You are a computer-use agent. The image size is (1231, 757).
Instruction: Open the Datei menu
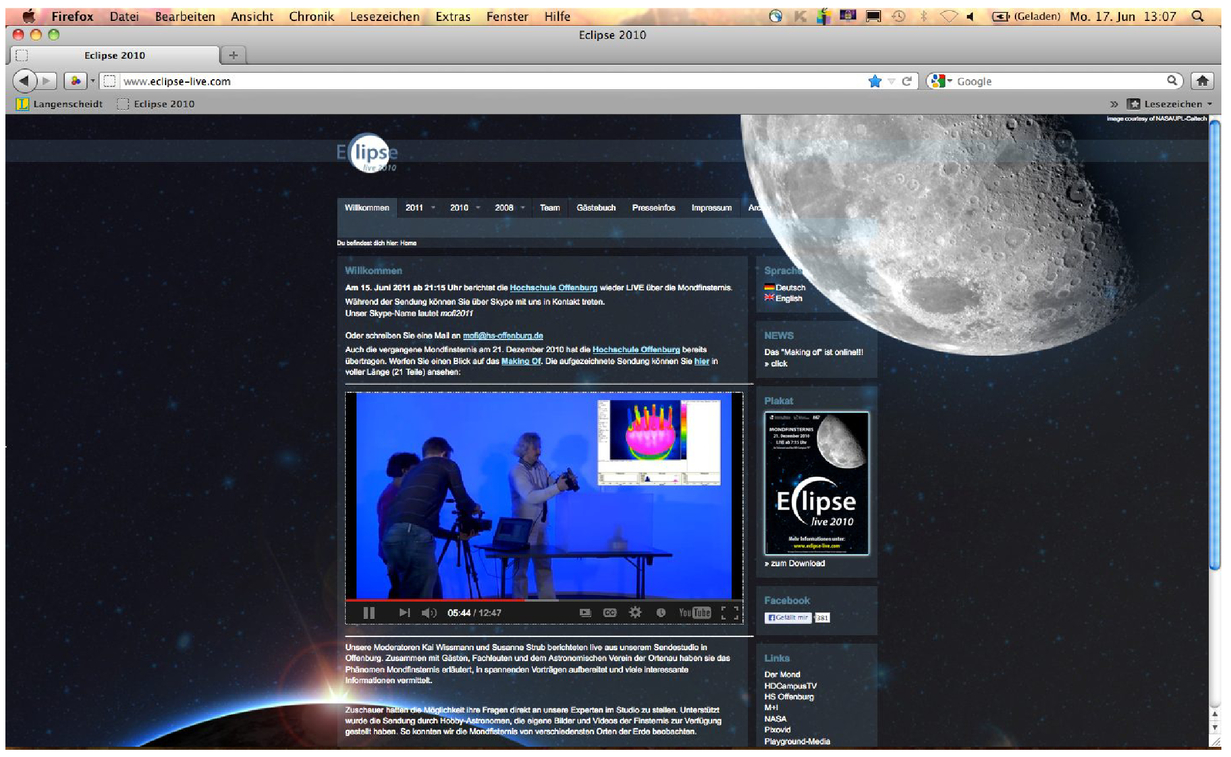125,16
